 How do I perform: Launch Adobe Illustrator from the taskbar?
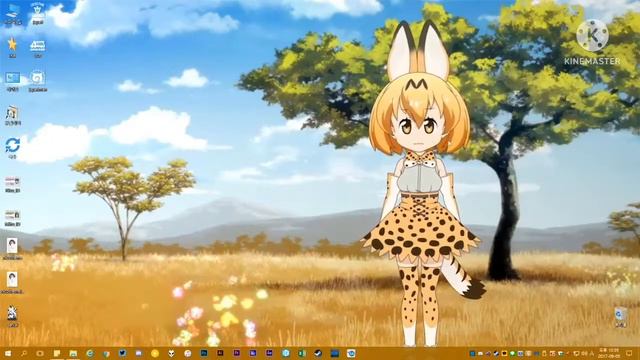click(x=220, y=353)
